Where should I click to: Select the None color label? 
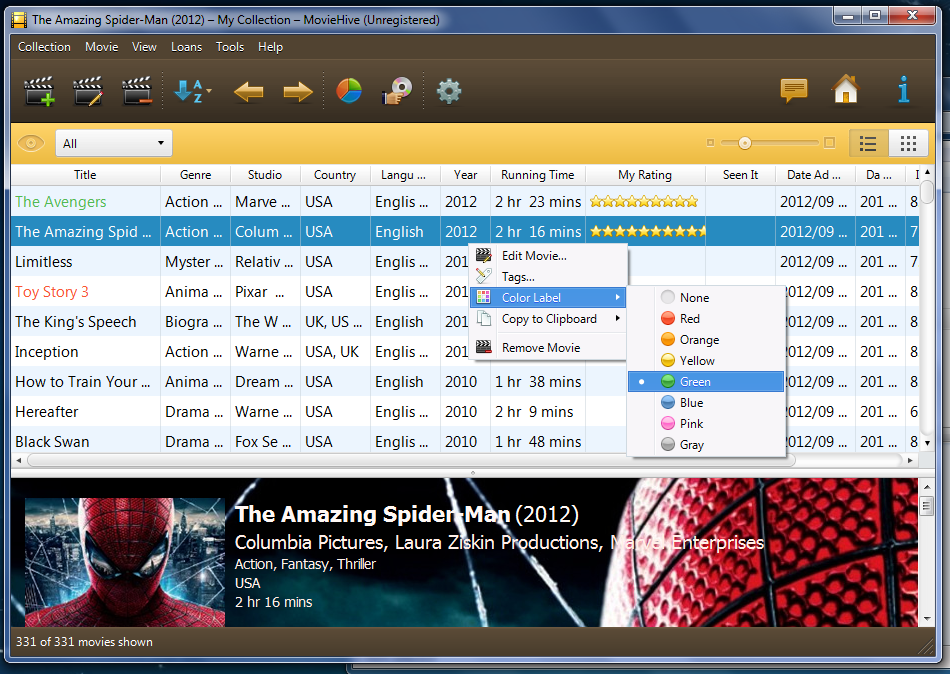tap(706, 298)
